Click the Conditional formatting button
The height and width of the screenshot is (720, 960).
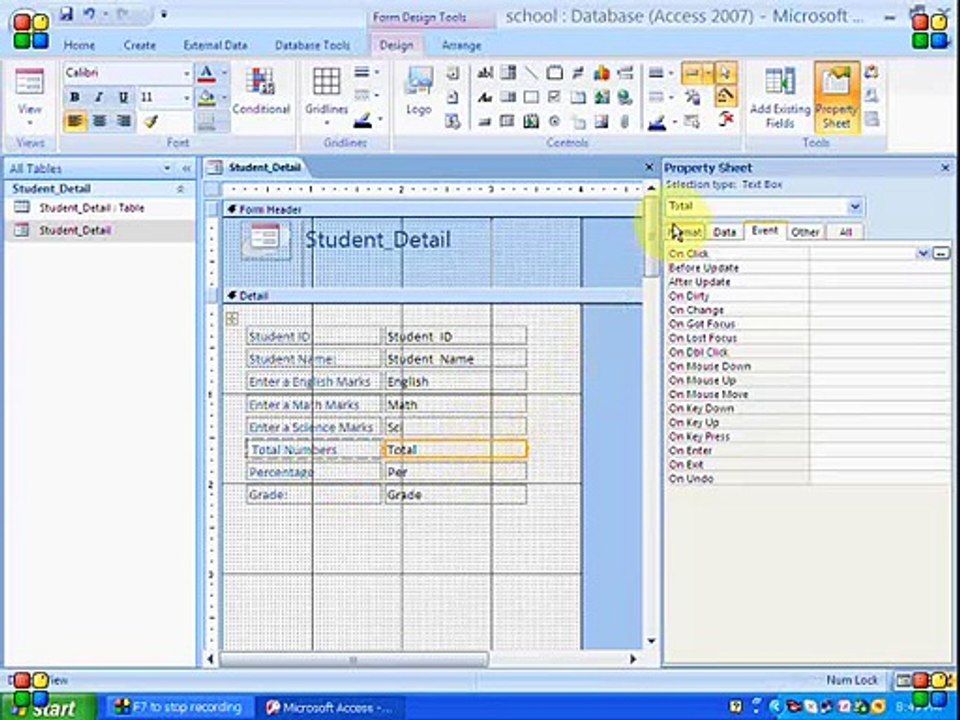coord(261,91)
